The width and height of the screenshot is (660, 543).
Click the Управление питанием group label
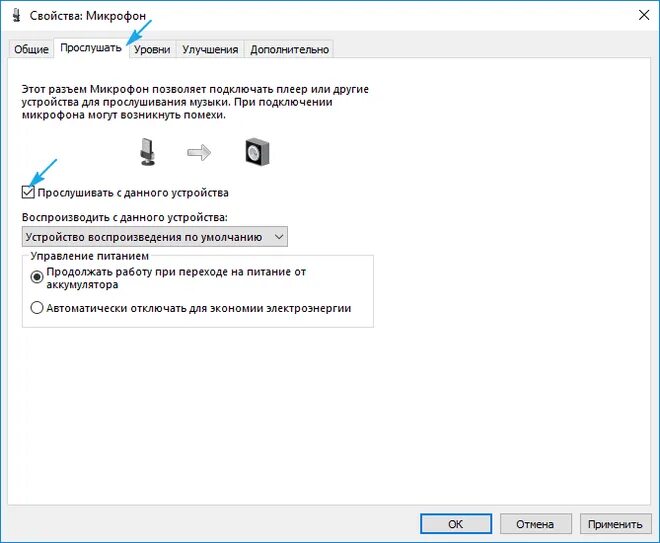[90, 256]
